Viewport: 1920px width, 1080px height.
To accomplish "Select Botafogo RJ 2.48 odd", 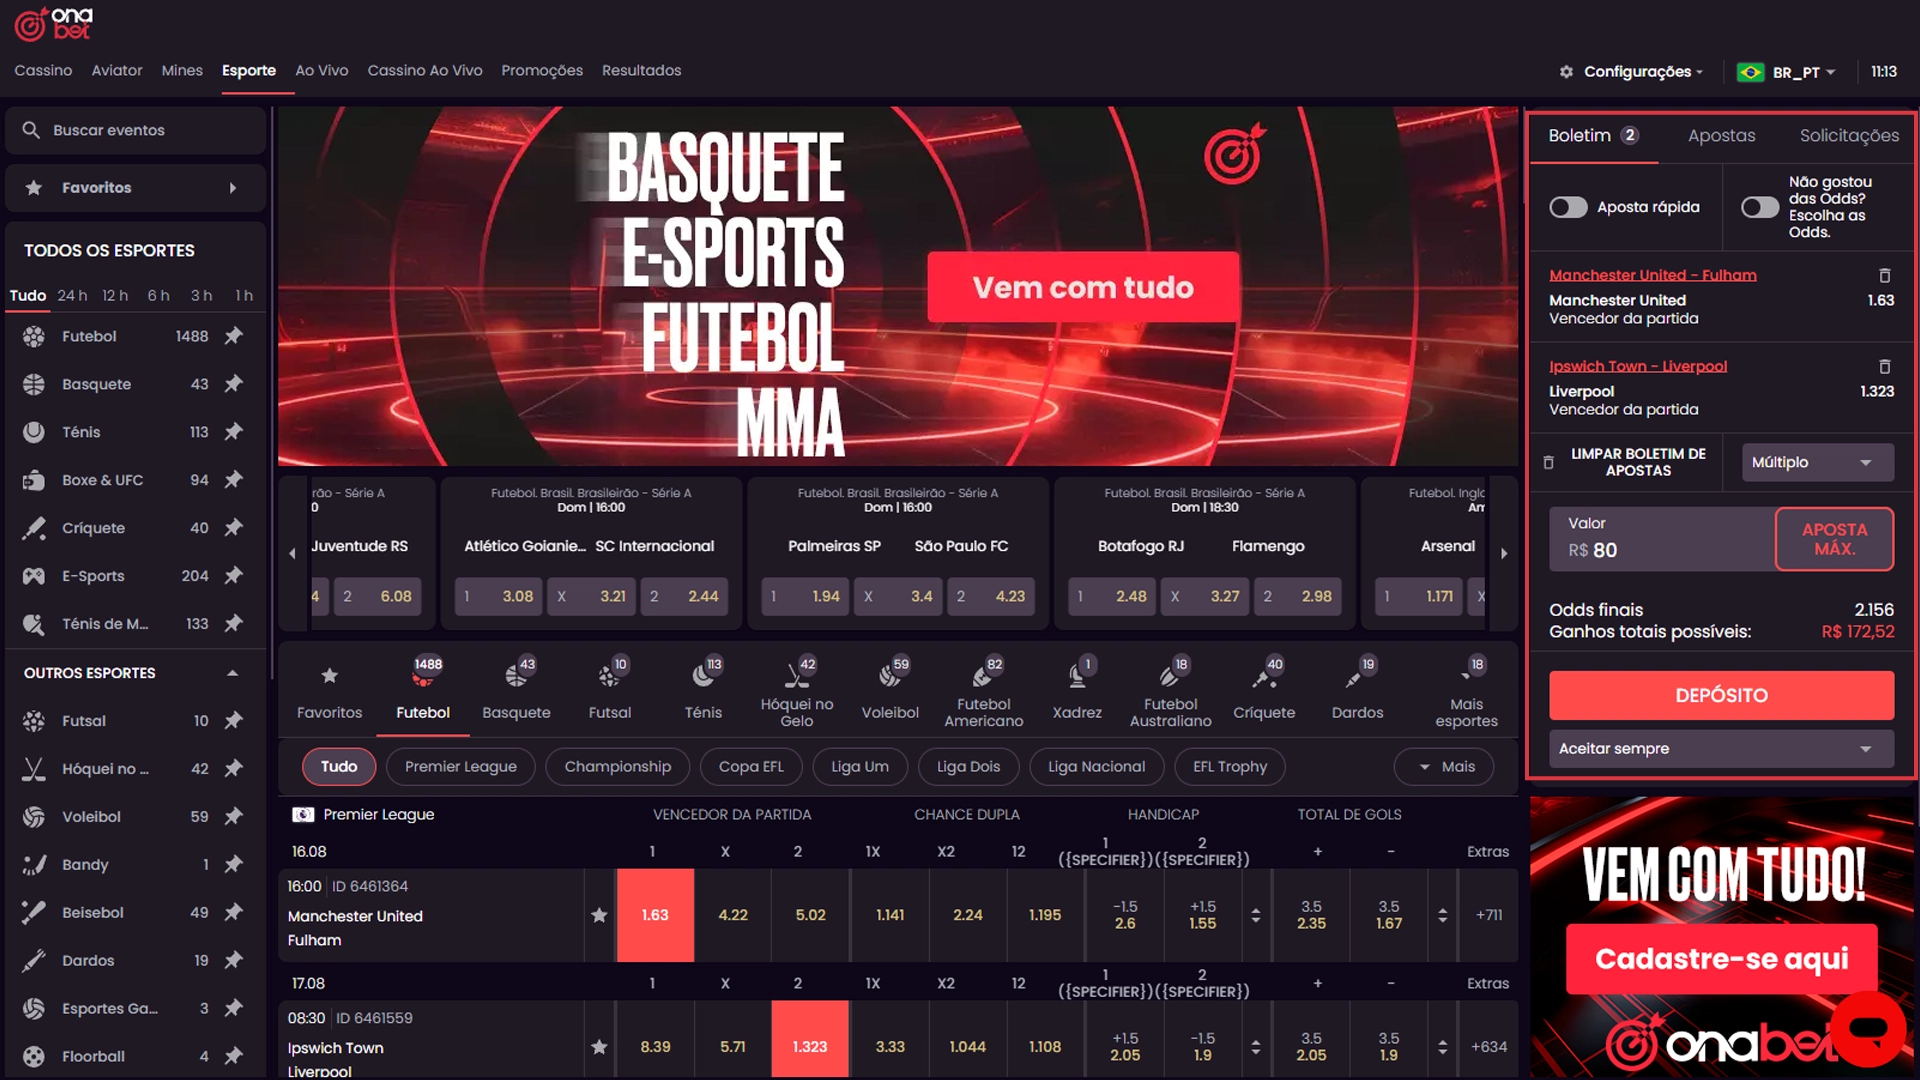I will (x=1112, y=596).
